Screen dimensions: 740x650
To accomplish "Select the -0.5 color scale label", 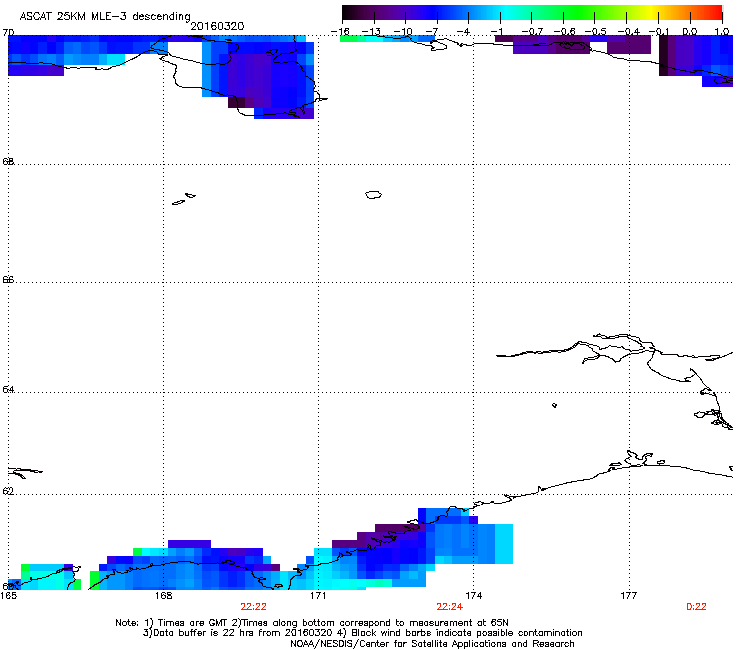I will click(x=596, y=32).
